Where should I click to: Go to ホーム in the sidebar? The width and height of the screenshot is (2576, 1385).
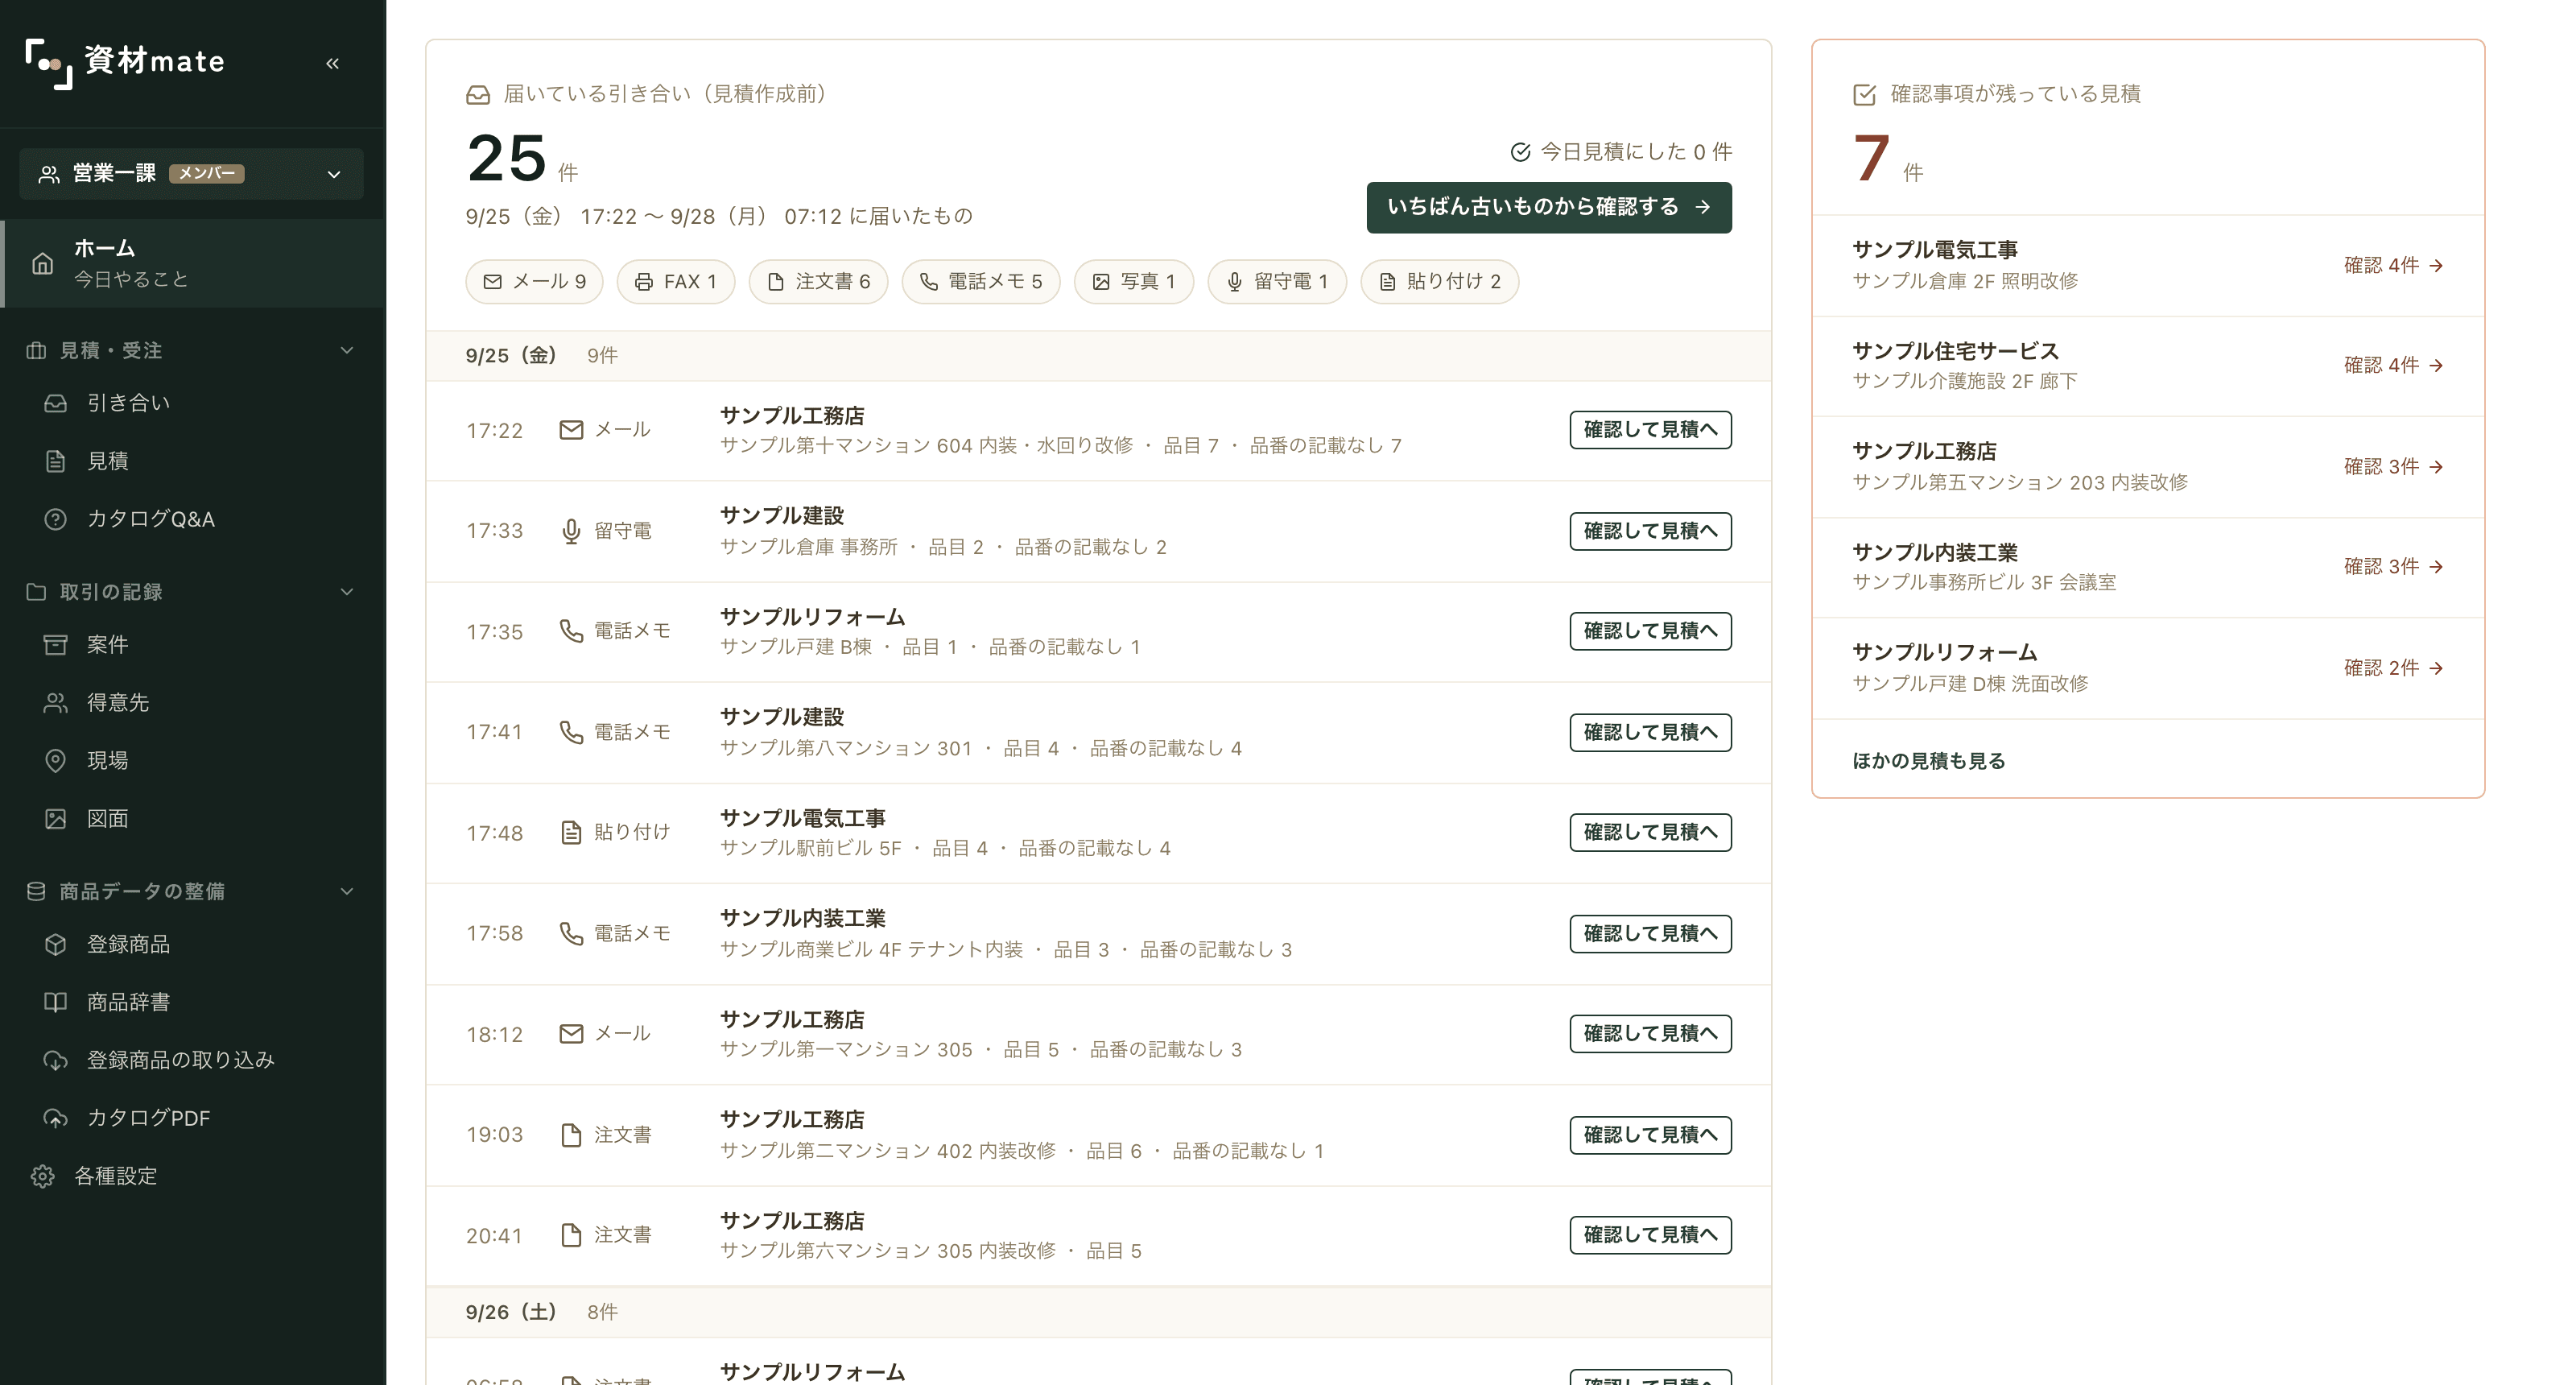tap(193, 263)
